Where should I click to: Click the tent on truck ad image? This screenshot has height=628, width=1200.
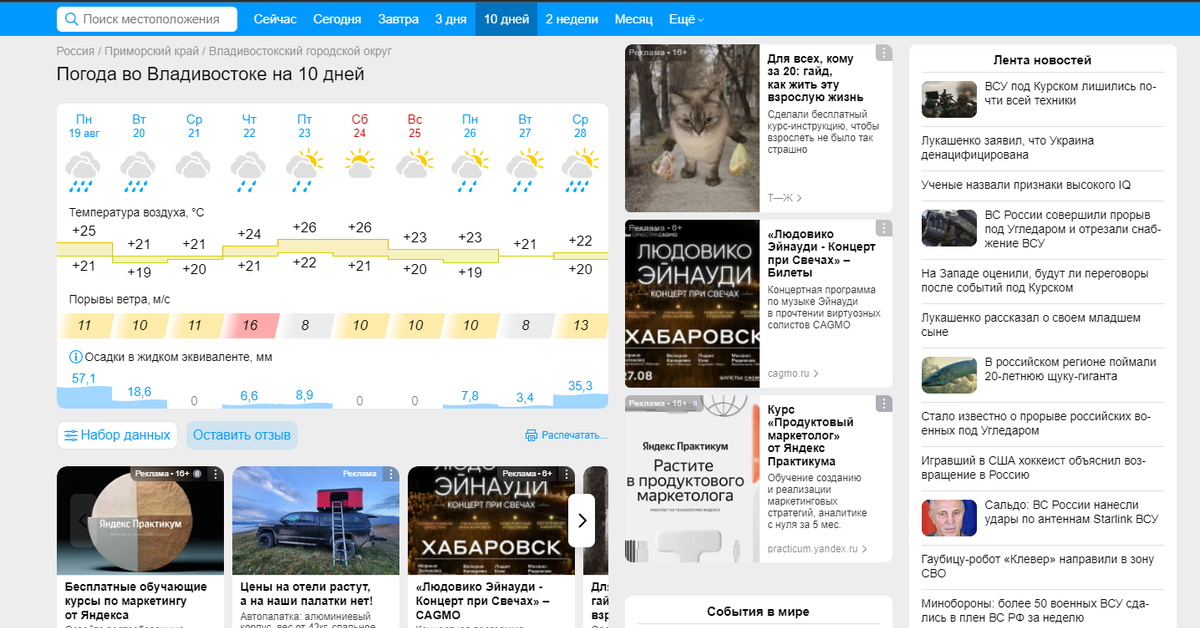(x=315, y=521)
